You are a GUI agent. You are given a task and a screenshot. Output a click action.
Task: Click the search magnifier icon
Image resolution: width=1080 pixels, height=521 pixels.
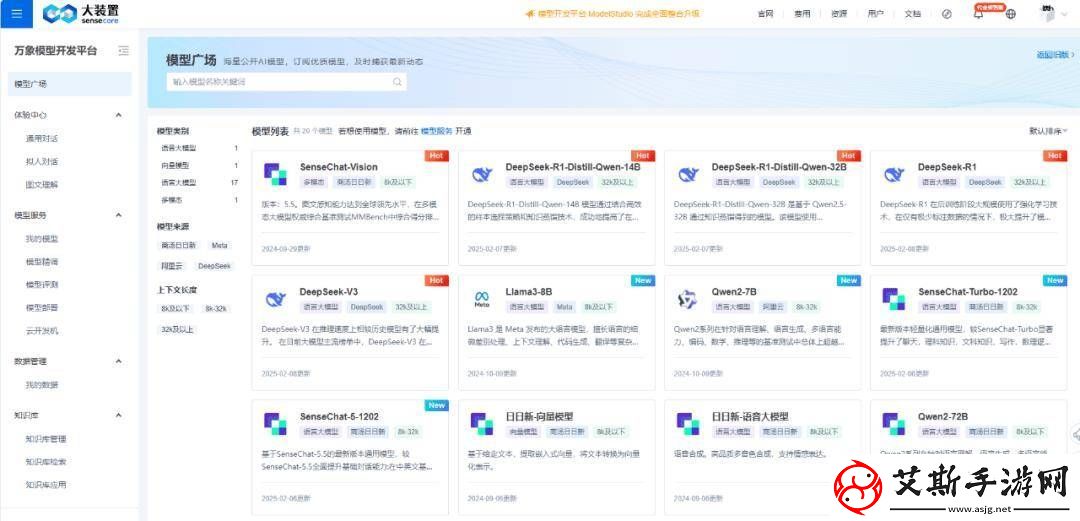397,82
